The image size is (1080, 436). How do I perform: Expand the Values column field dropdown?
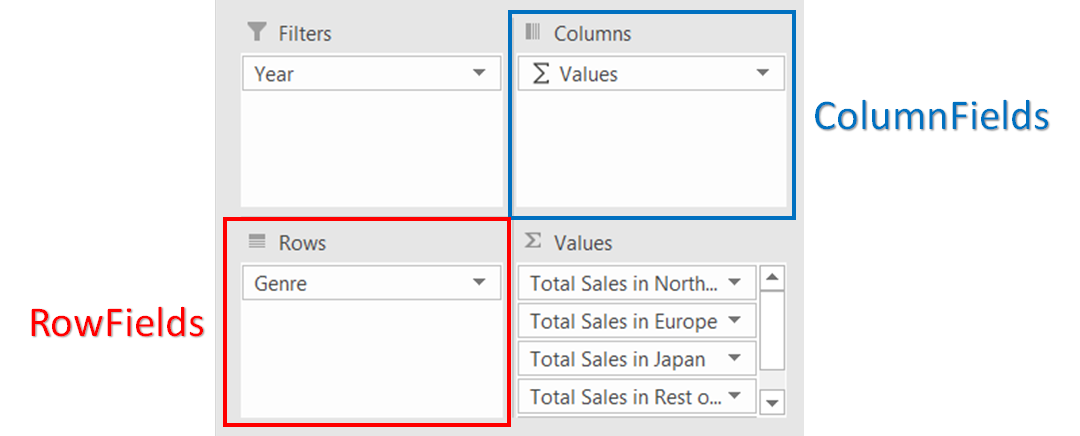click(x=763, y=74)
